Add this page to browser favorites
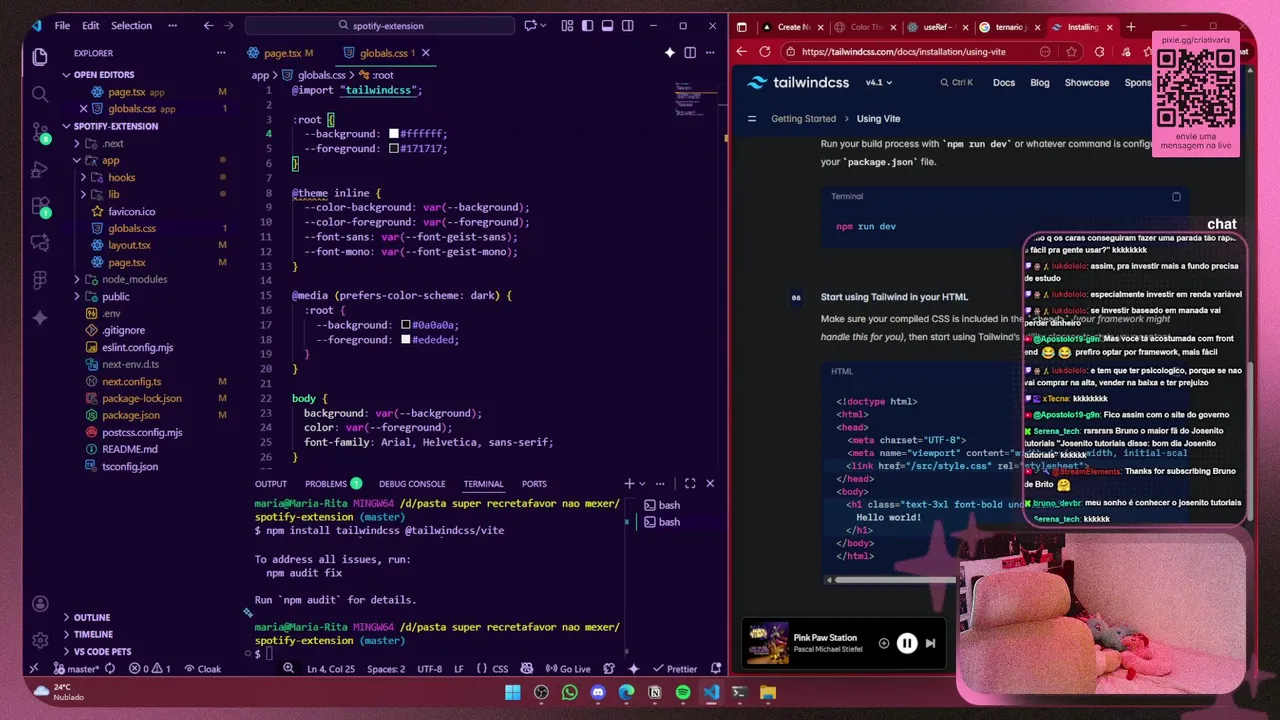 [1071, 52]
